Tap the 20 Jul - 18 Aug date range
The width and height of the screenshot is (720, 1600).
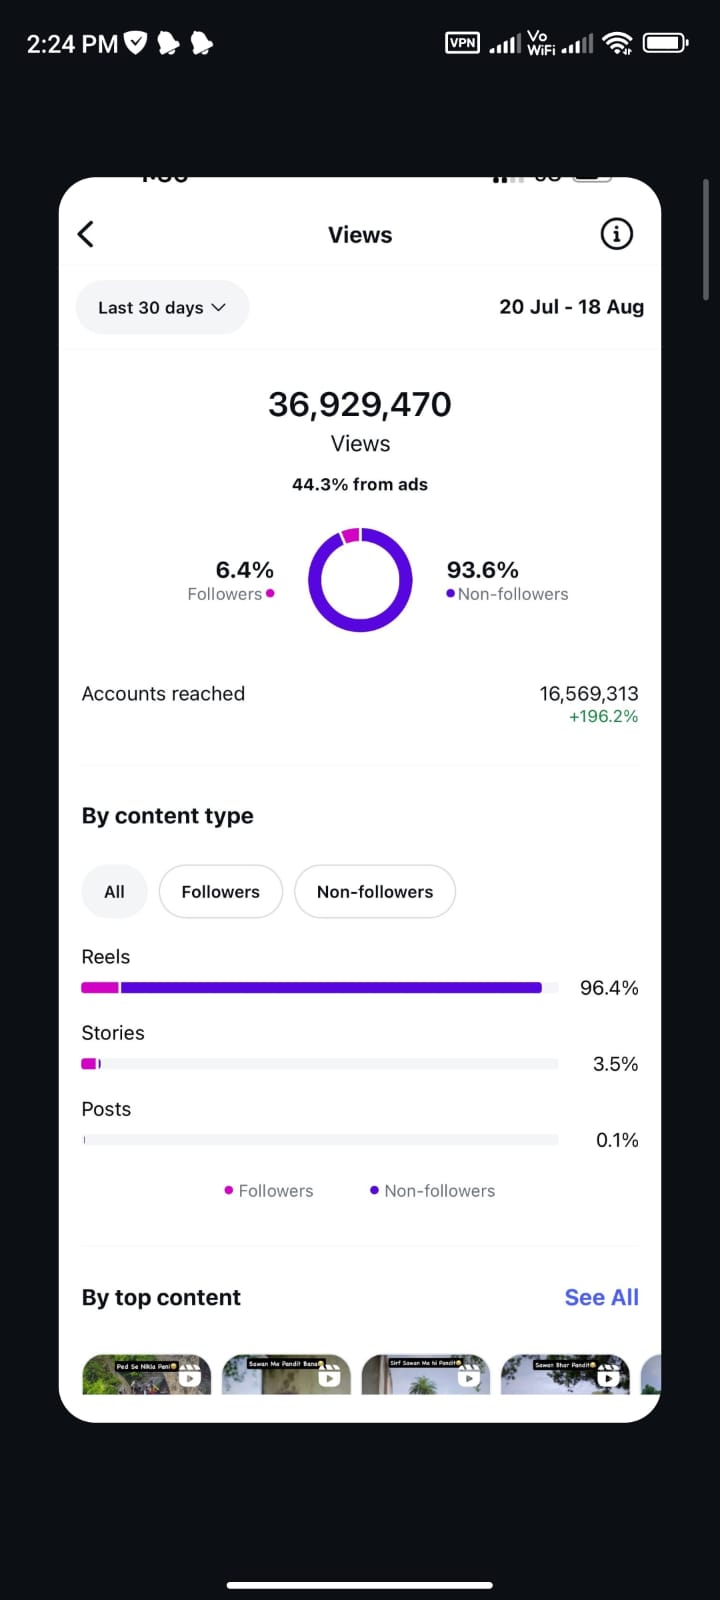[x=571, y=307]
